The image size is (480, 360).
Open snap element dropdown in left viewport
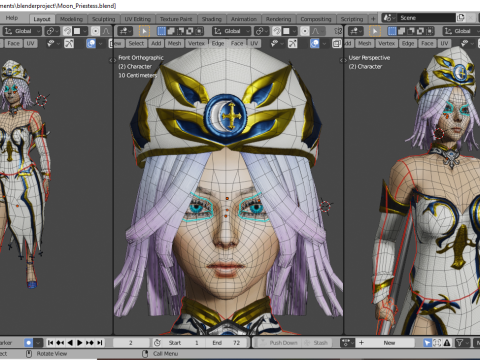click(80, 31)
